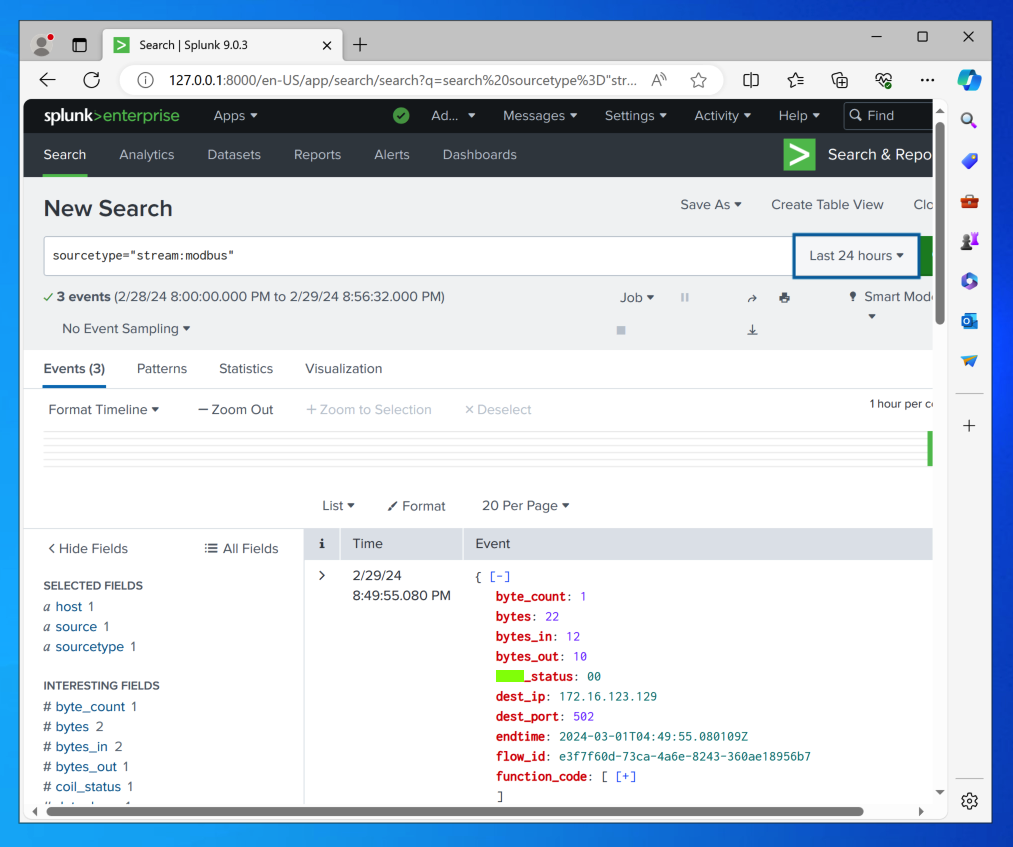Click the Create Table View button
This screenshot has width=1013, height=847.
pos(827,205)
